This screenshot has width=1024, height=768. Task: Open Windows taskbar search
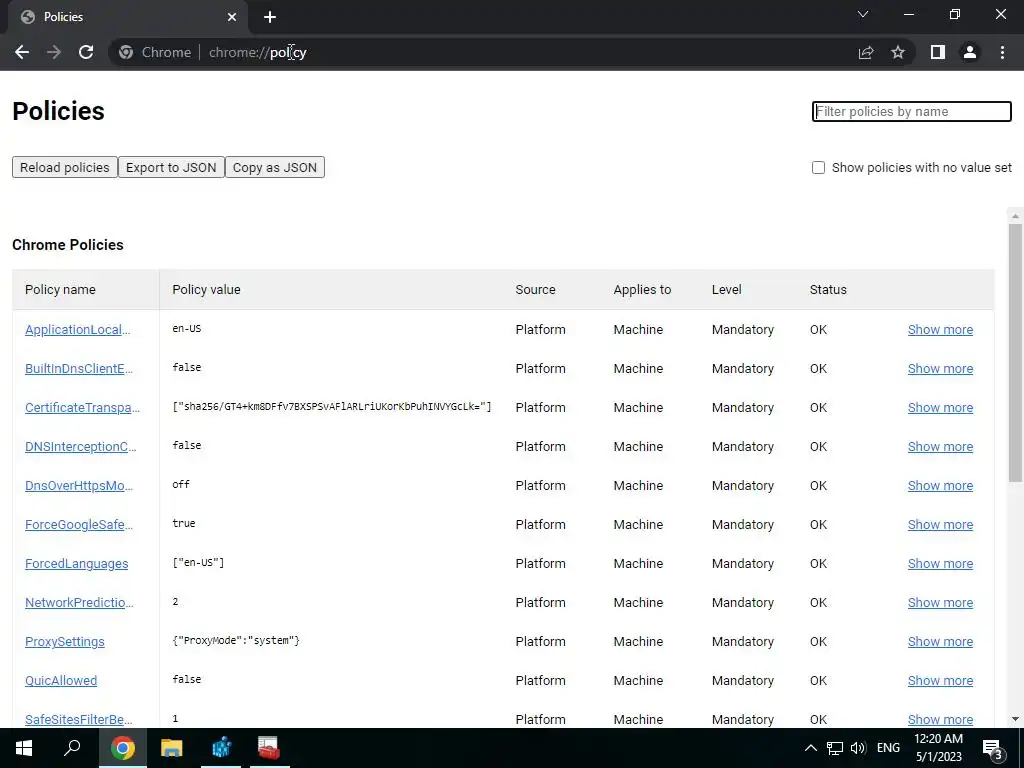coord(72,748)
